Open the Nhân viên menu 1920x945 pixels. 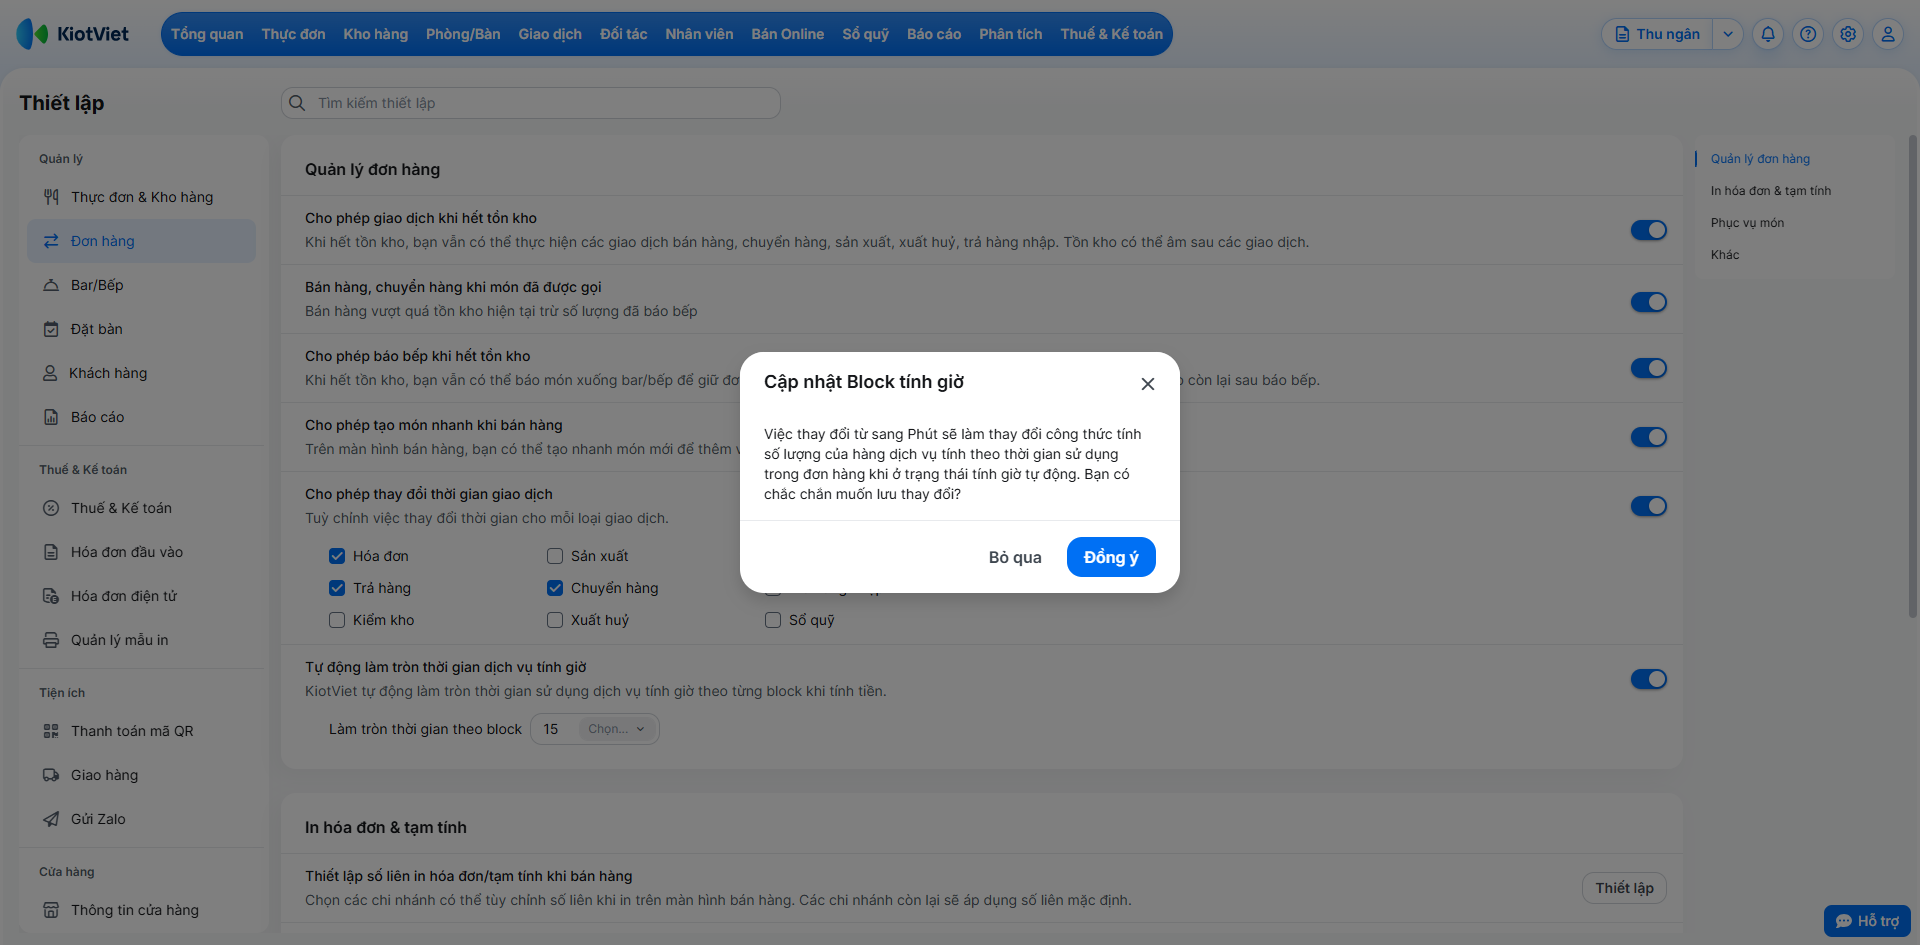click(x=699, y=34)
